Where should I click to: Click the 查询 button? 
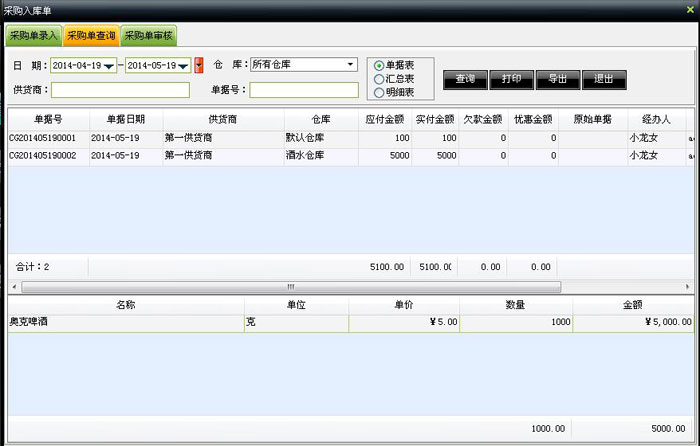tap(464, 79)
